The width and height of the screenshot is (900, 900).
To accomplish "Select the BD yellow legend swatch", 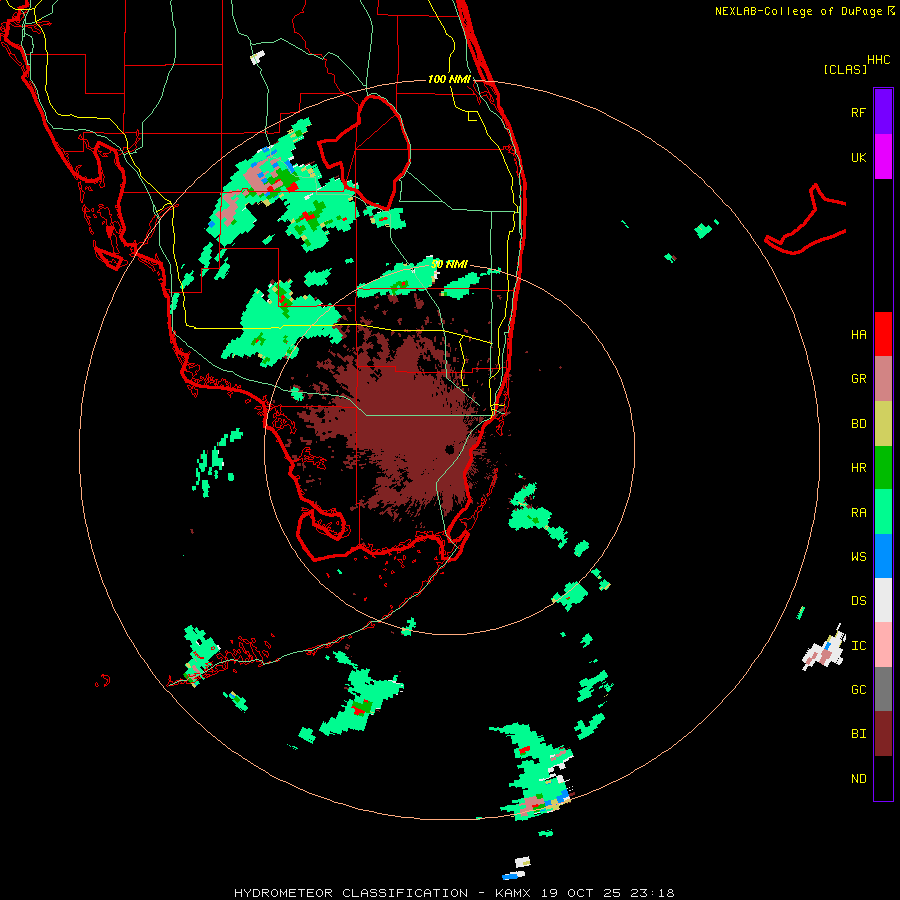I will click(x=883, y=424).
